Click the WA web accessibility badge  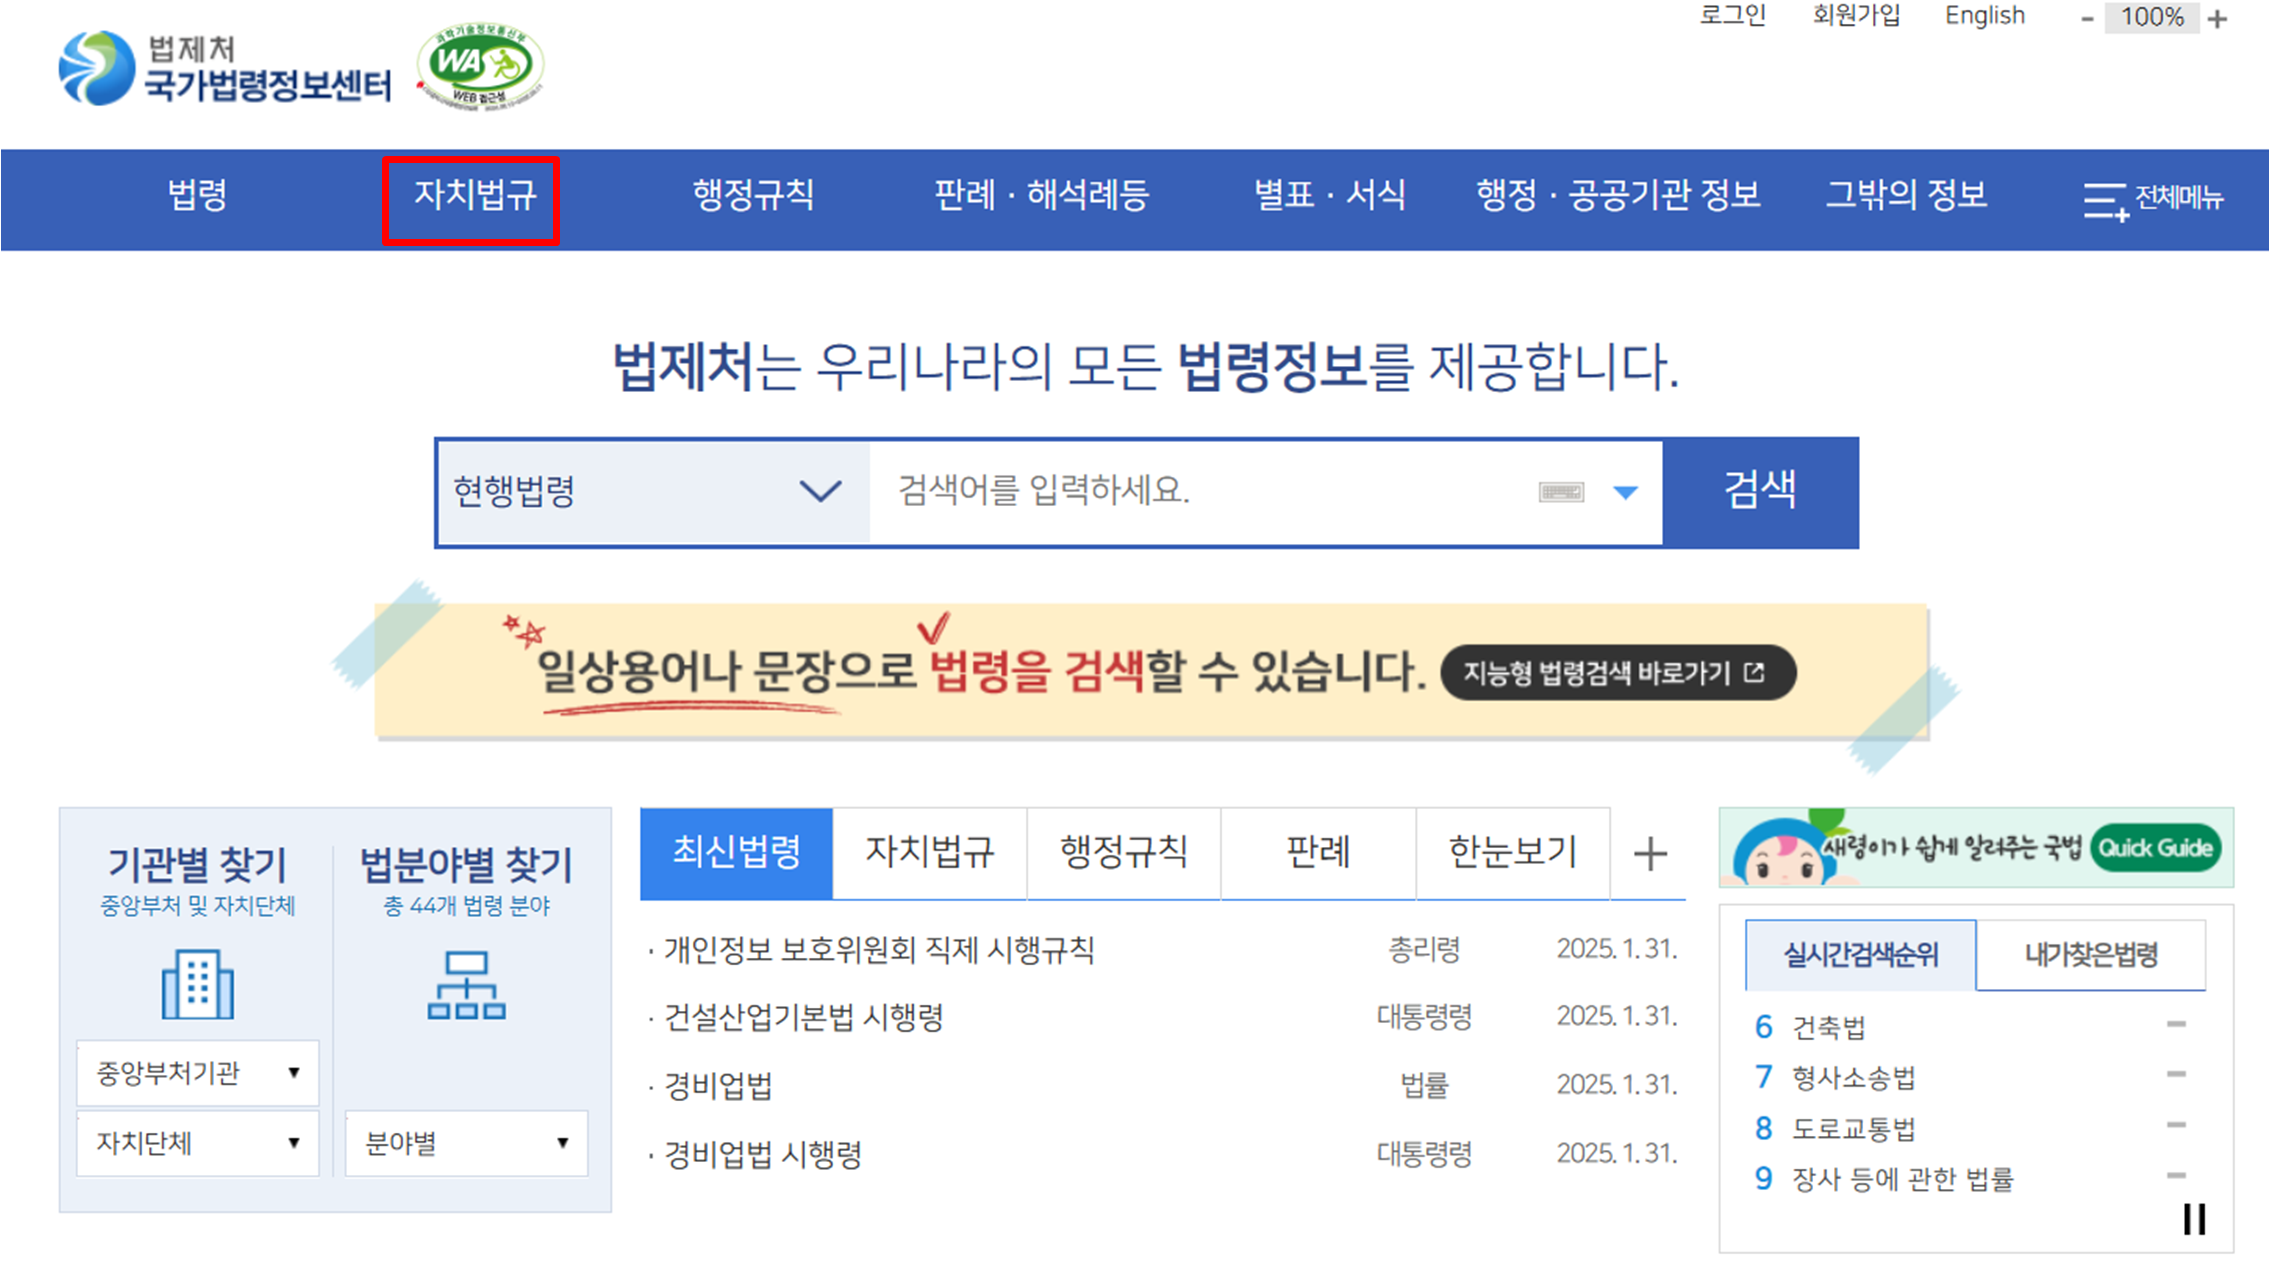pyautogui.click(x=481, y=67)
